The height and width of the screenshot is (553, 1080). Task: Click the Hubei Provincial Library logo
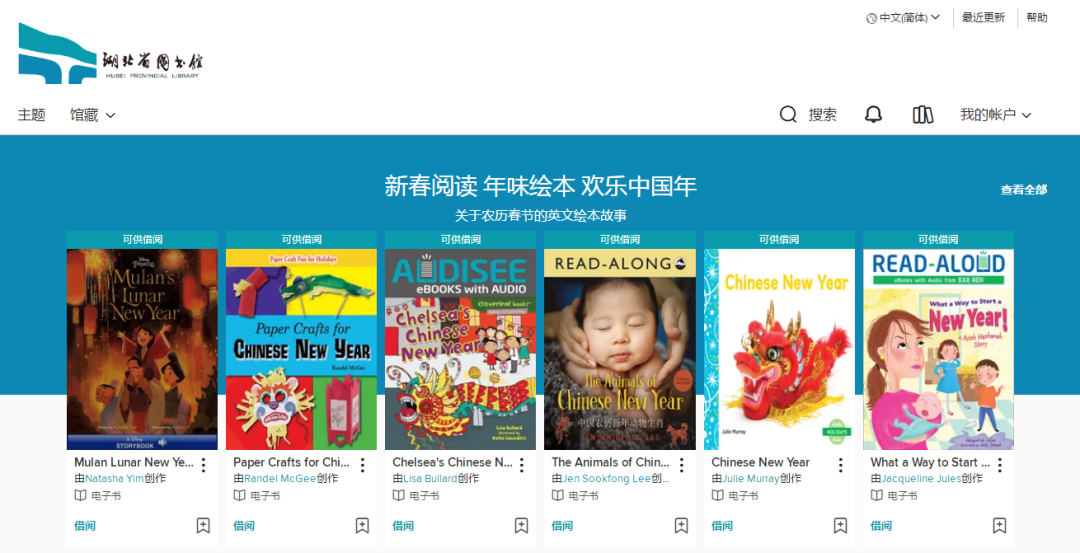pos(111,54)
